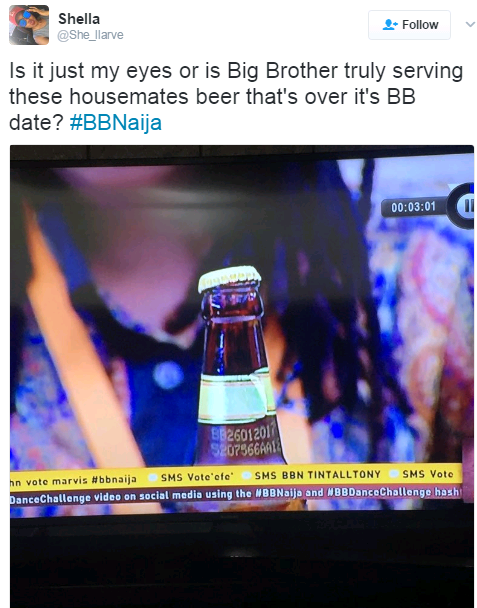Open the attached TV screen photo
The width and height of the screenshot is (477, 608).
242,377
